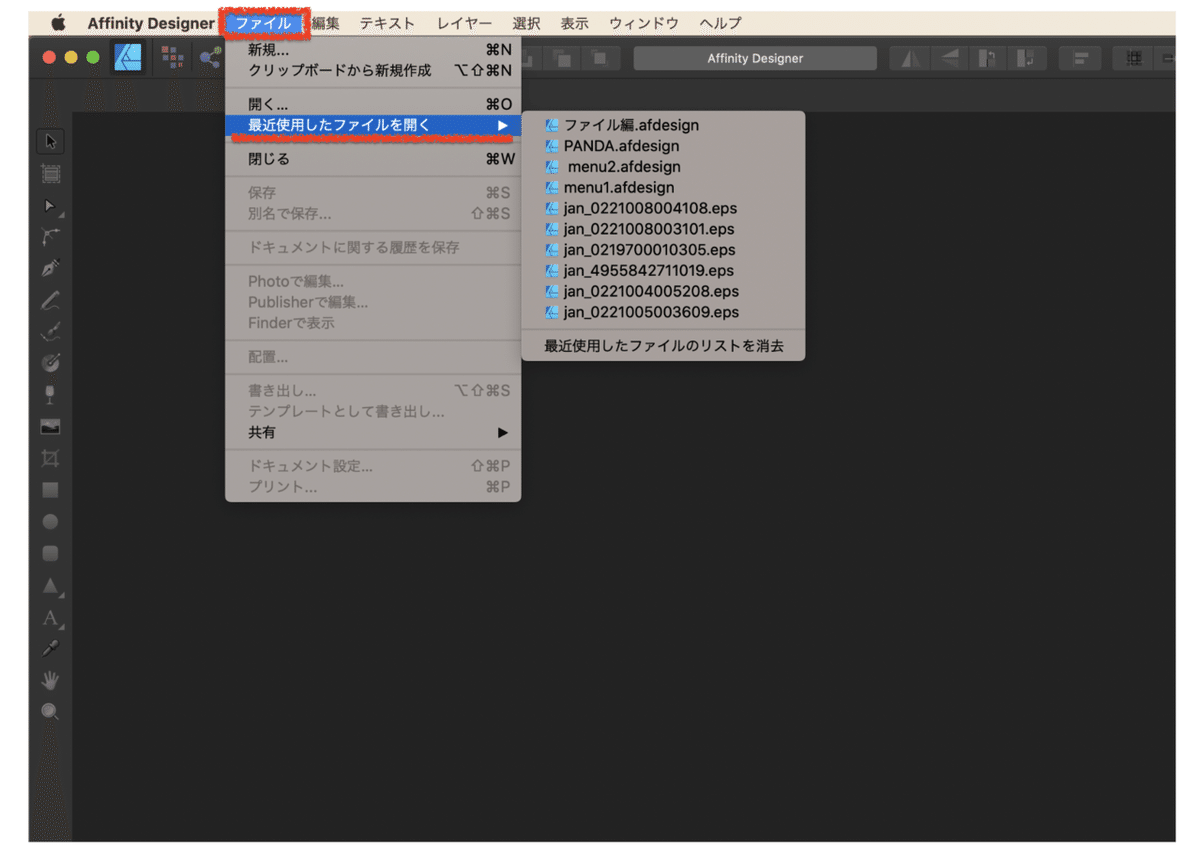Viewport: 1200px width, 848px height.
Task: Open recent file menu1.afdesign
Action: (x=663, y=187)
